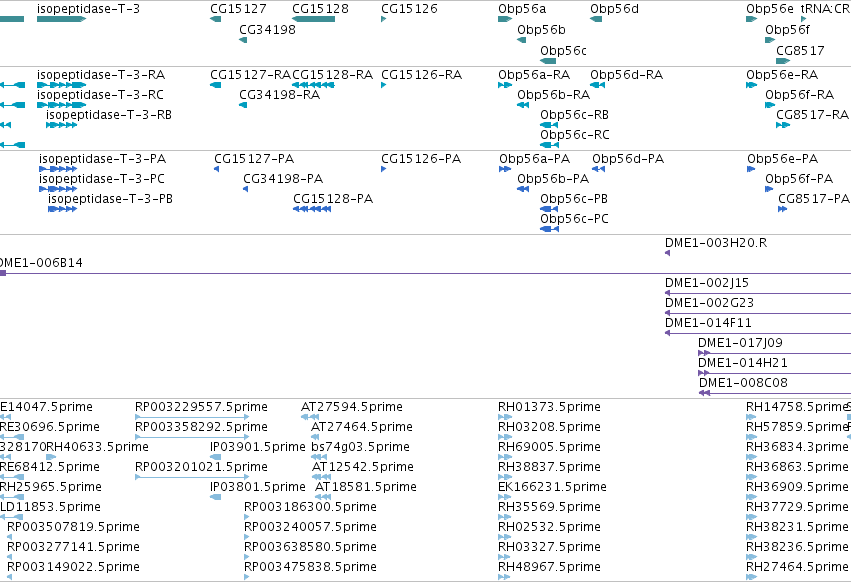Viewport: 851px width, 582px height.
Task: Click EST RH01373.5prime
Action: pyautogui.click(x=549, y=407)
